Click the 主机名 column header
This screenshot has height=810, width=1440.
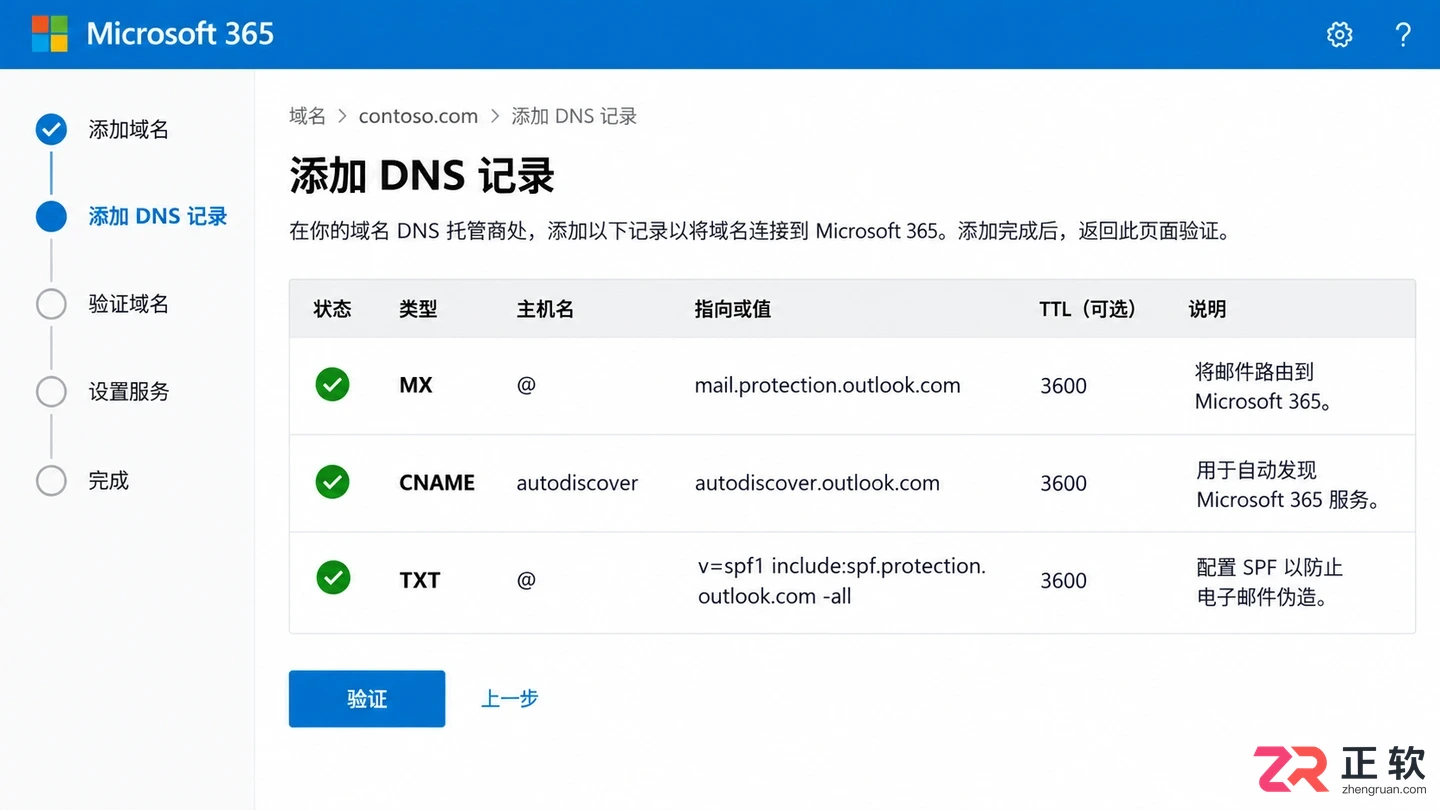(545, 309)
